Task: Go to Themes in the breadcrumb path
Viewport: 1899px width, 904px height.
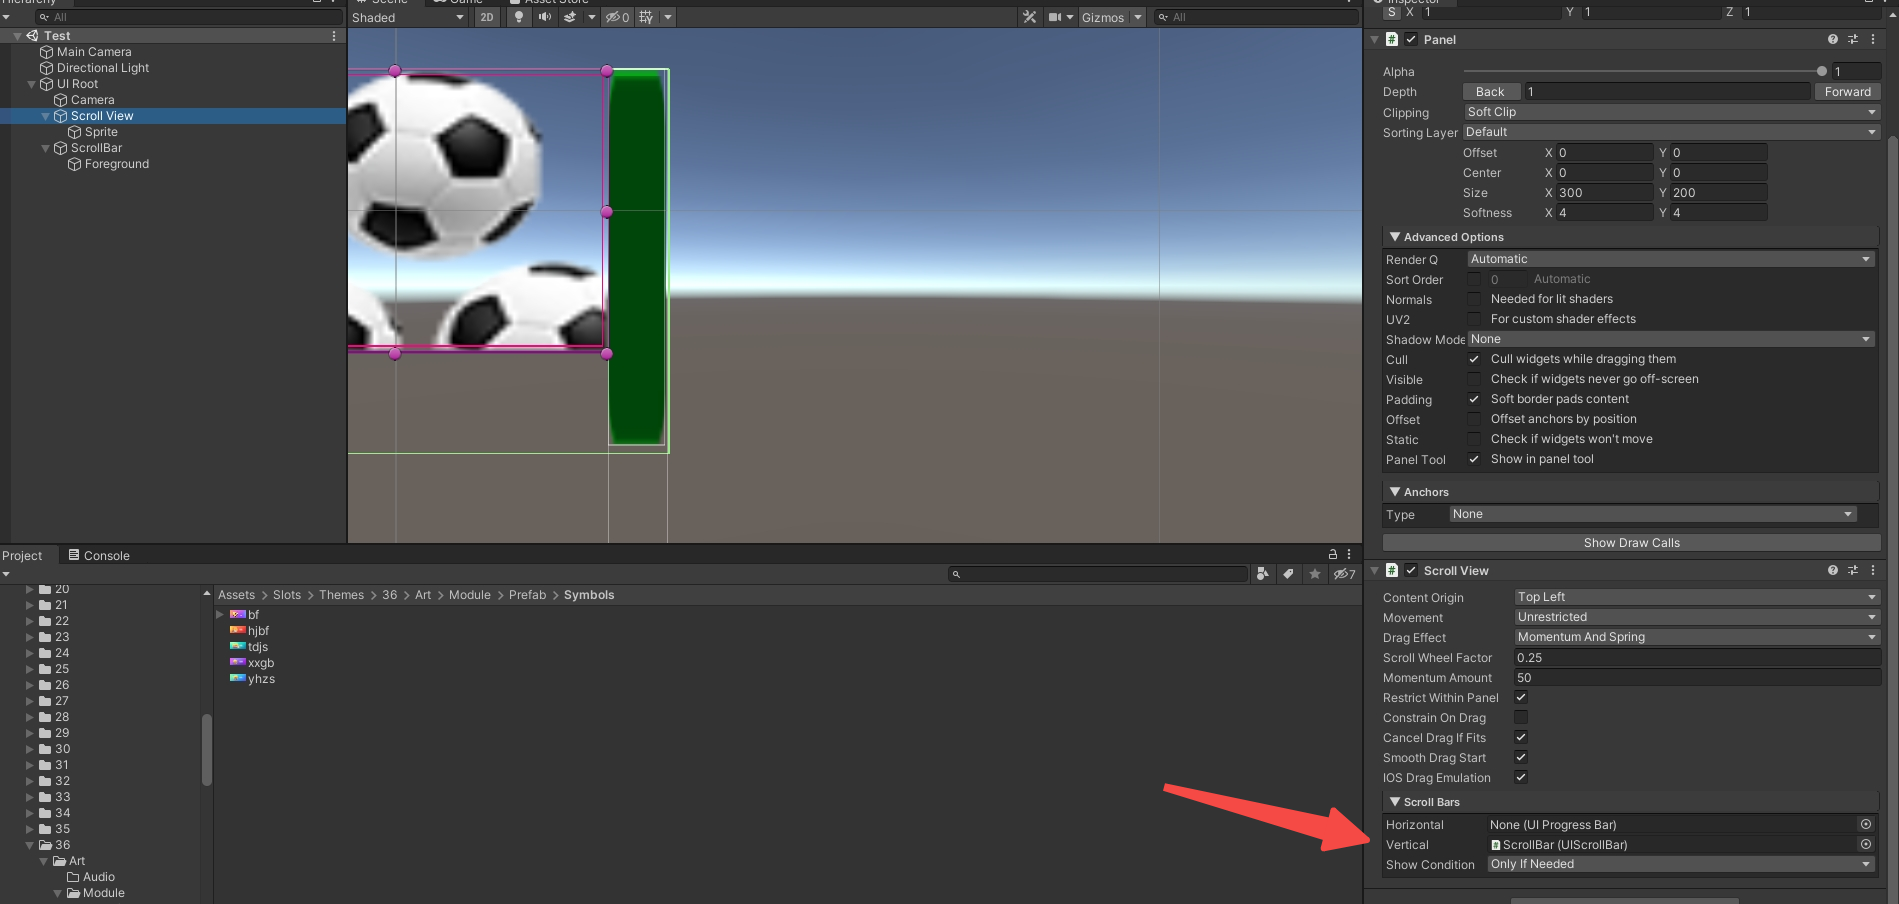Action: point(341,595)
